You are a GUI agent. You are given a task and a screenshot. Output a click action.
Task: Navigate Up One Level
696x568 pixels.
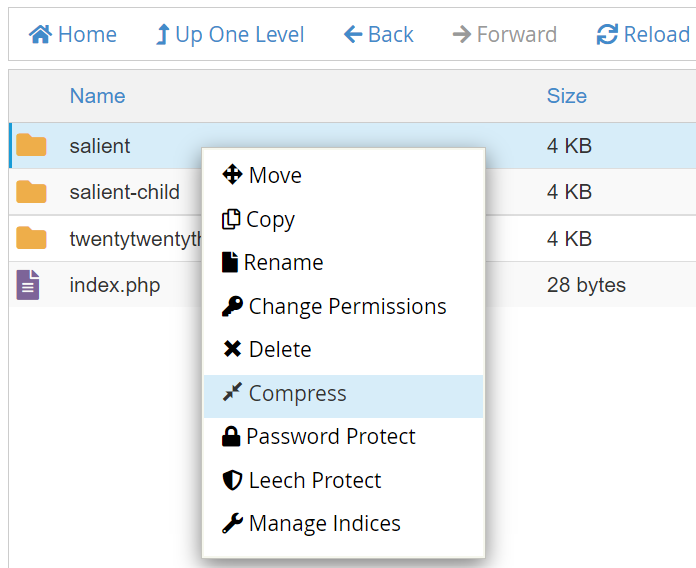230,34
